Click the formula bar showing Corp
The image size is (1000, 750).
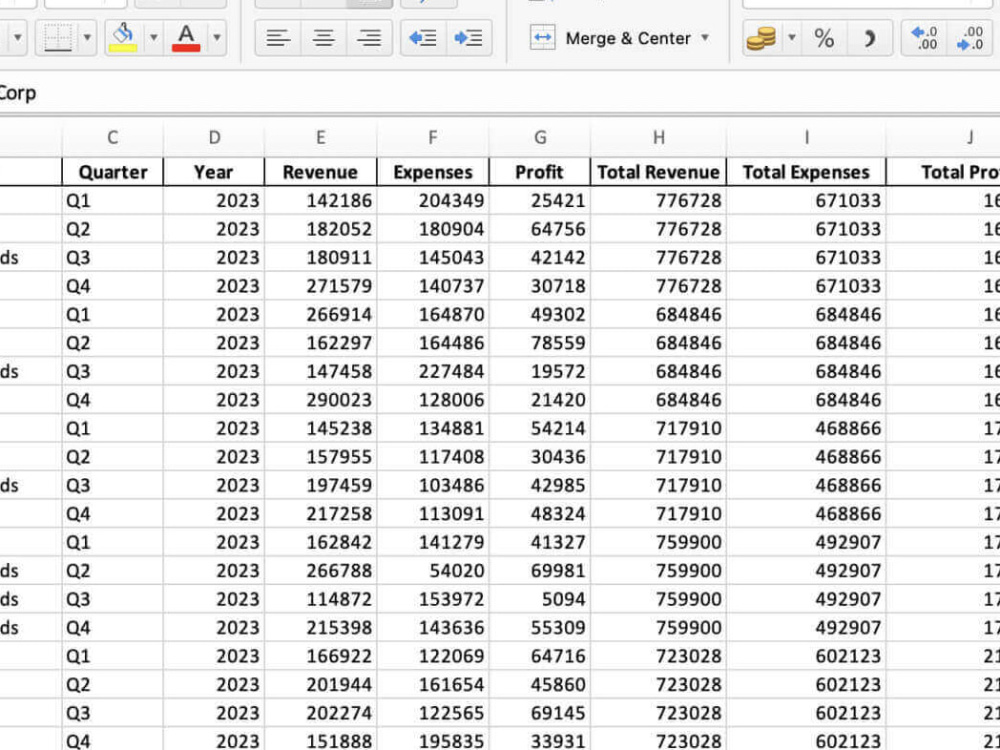click(500, 93)
